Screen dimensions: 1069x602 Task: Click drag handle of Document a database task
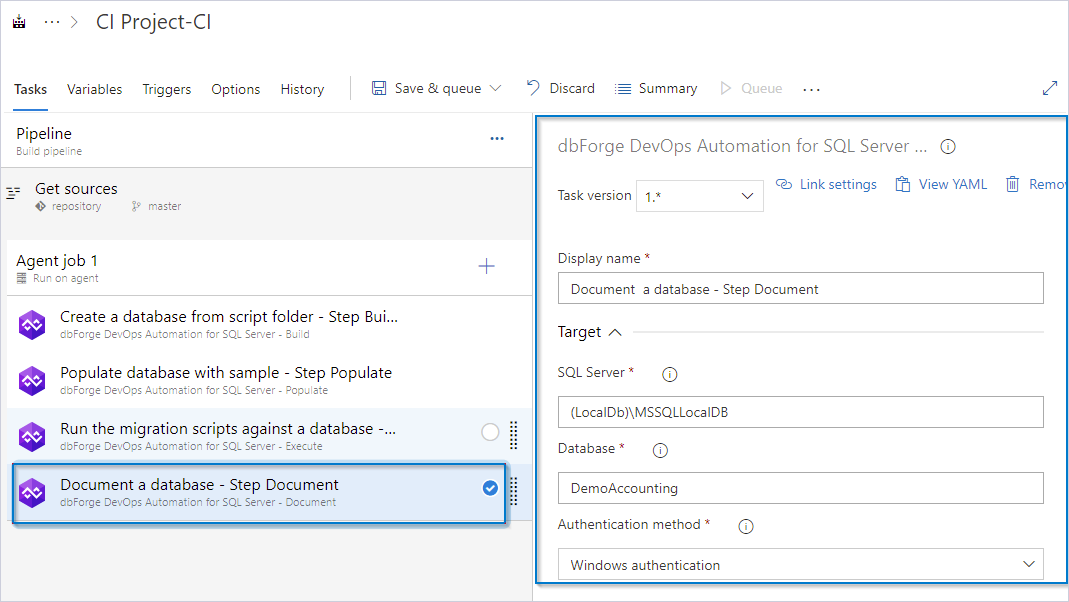[x=514, y=491]
